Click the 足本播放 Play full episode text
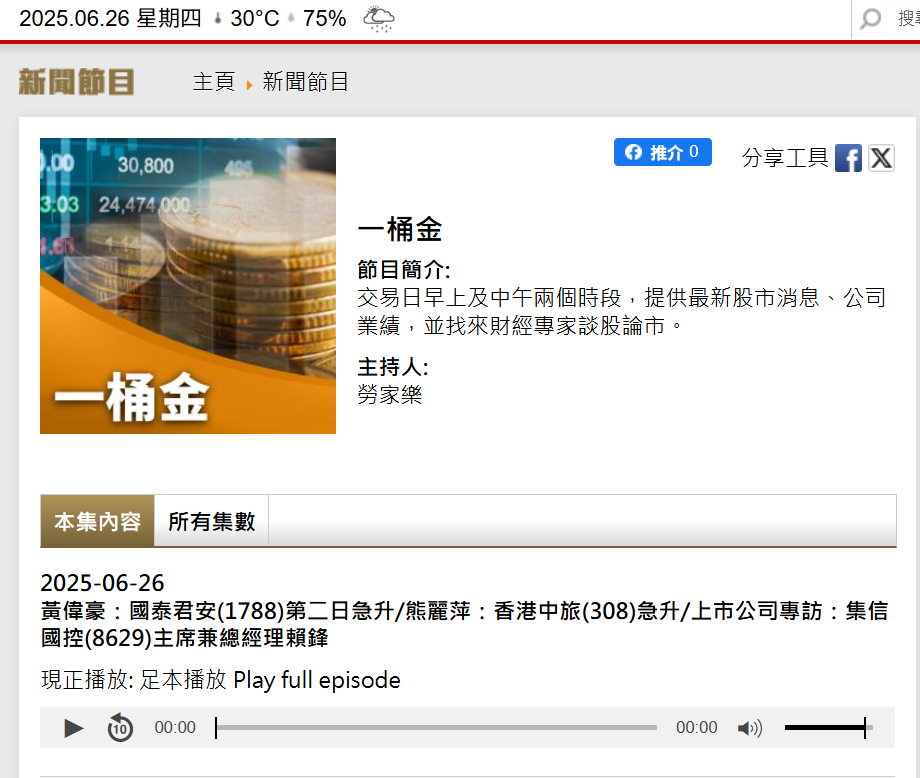 [270, 680]
